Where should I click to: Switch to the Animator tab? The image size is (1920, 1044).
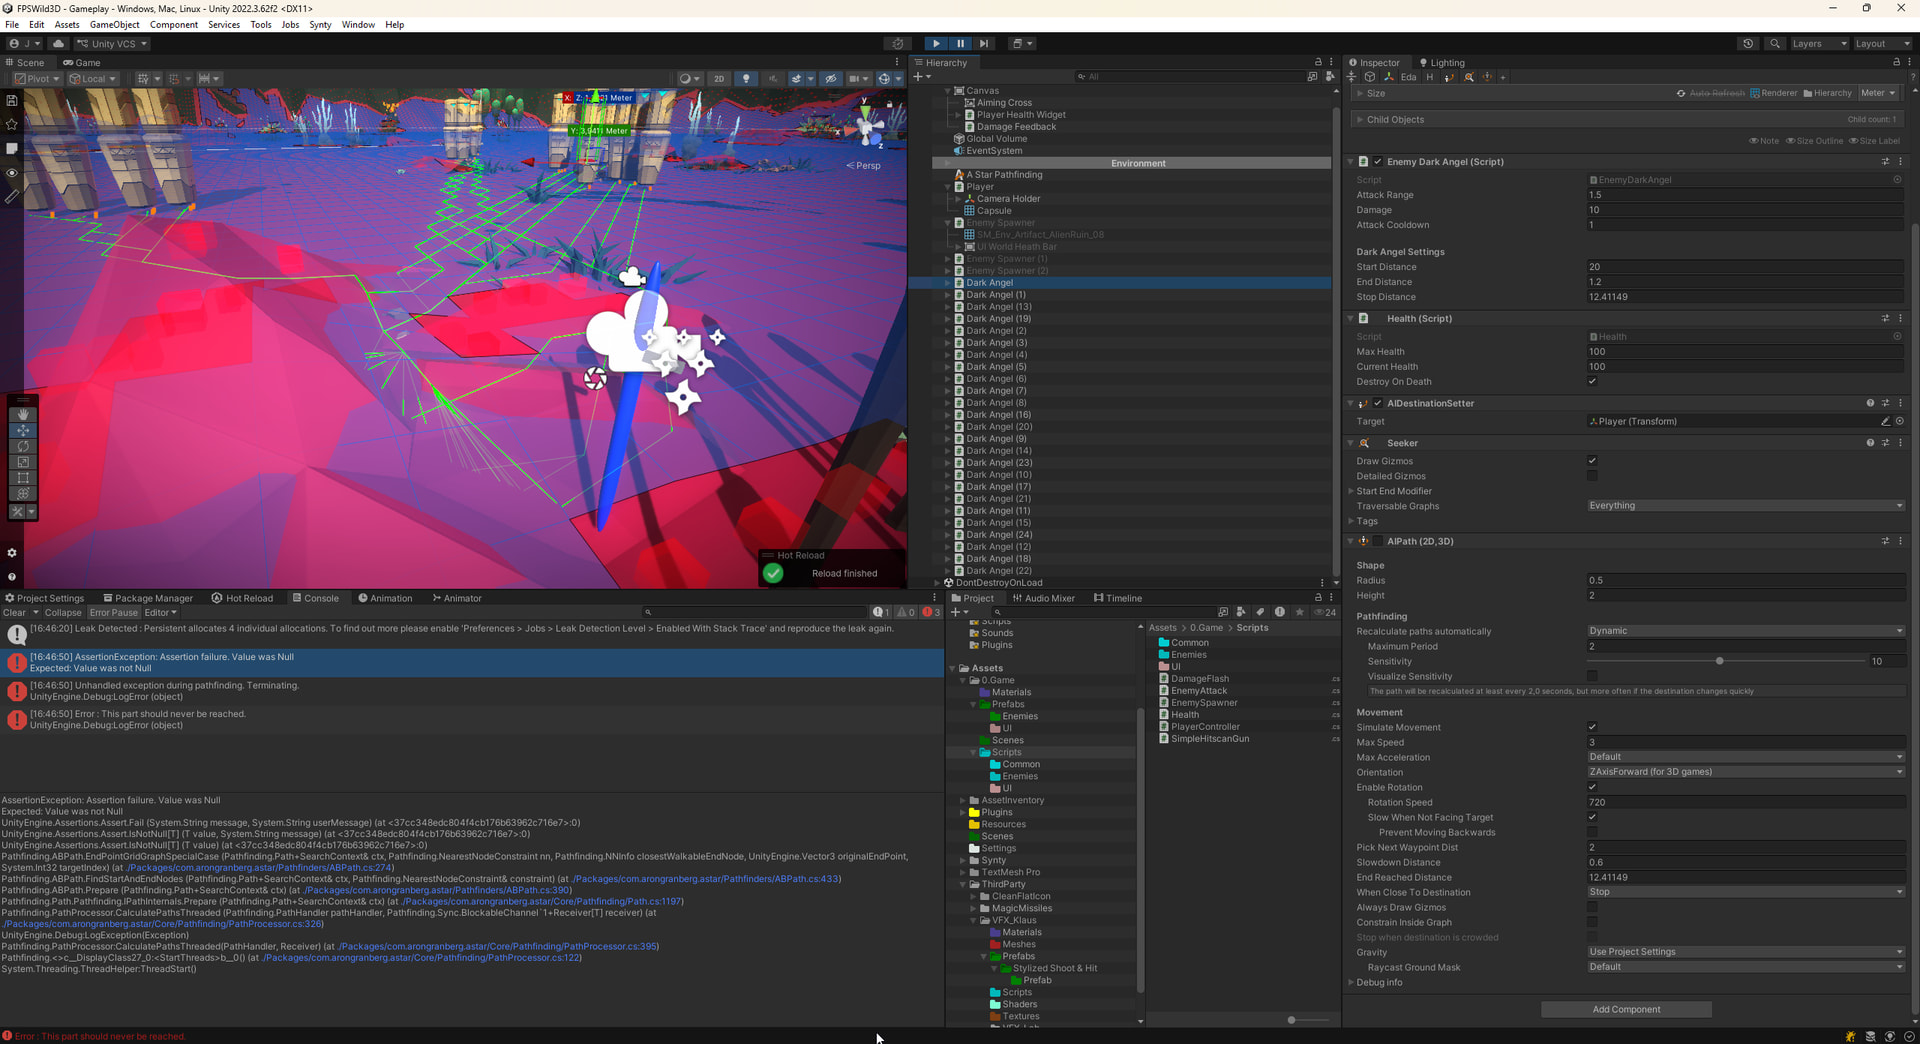click(x=457, y=599)
